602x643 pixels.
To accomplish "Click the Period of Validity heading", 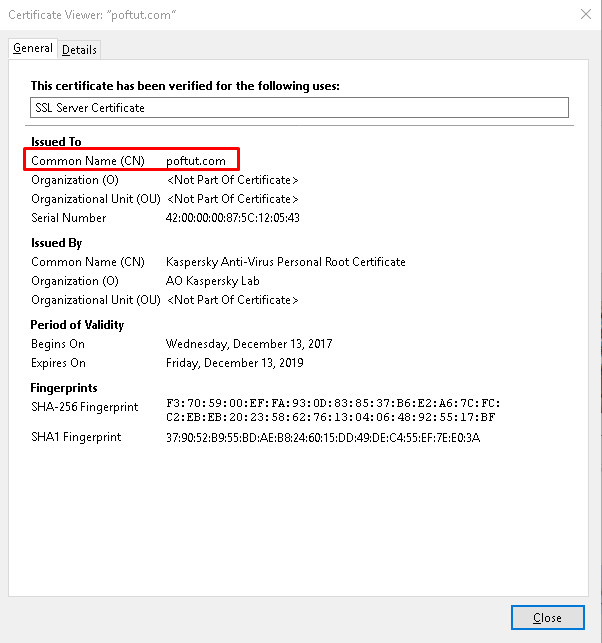I will point(77,325).
